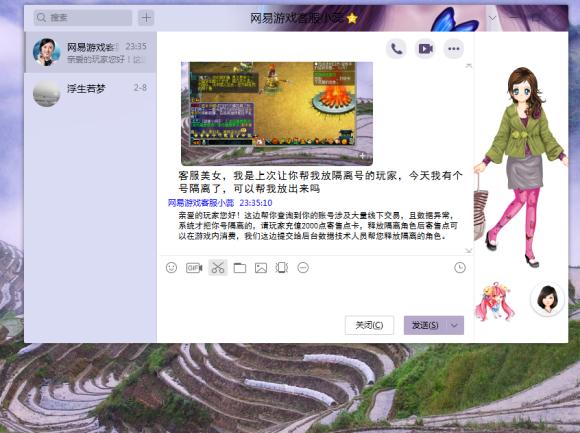
Task: Click the 发送(S) send button
Action: point(425,325)
